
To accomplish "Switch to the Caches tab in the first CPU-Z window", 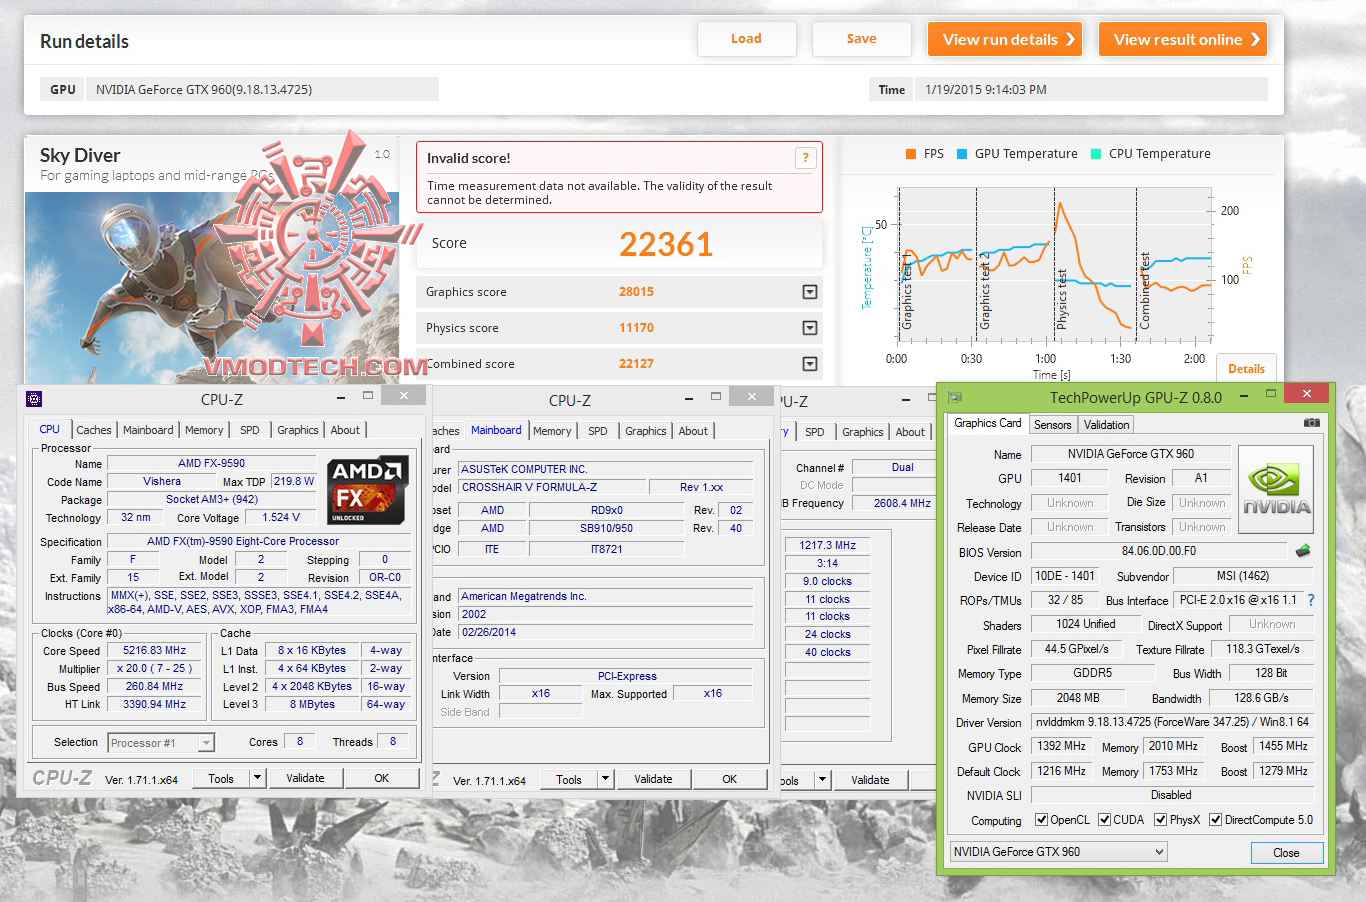I will [94, 430].
